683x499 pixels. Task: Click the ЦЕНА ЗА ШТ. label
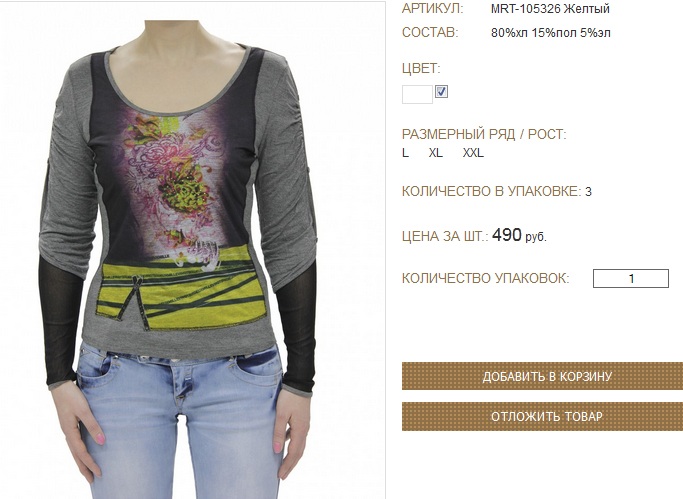point(445,236)
